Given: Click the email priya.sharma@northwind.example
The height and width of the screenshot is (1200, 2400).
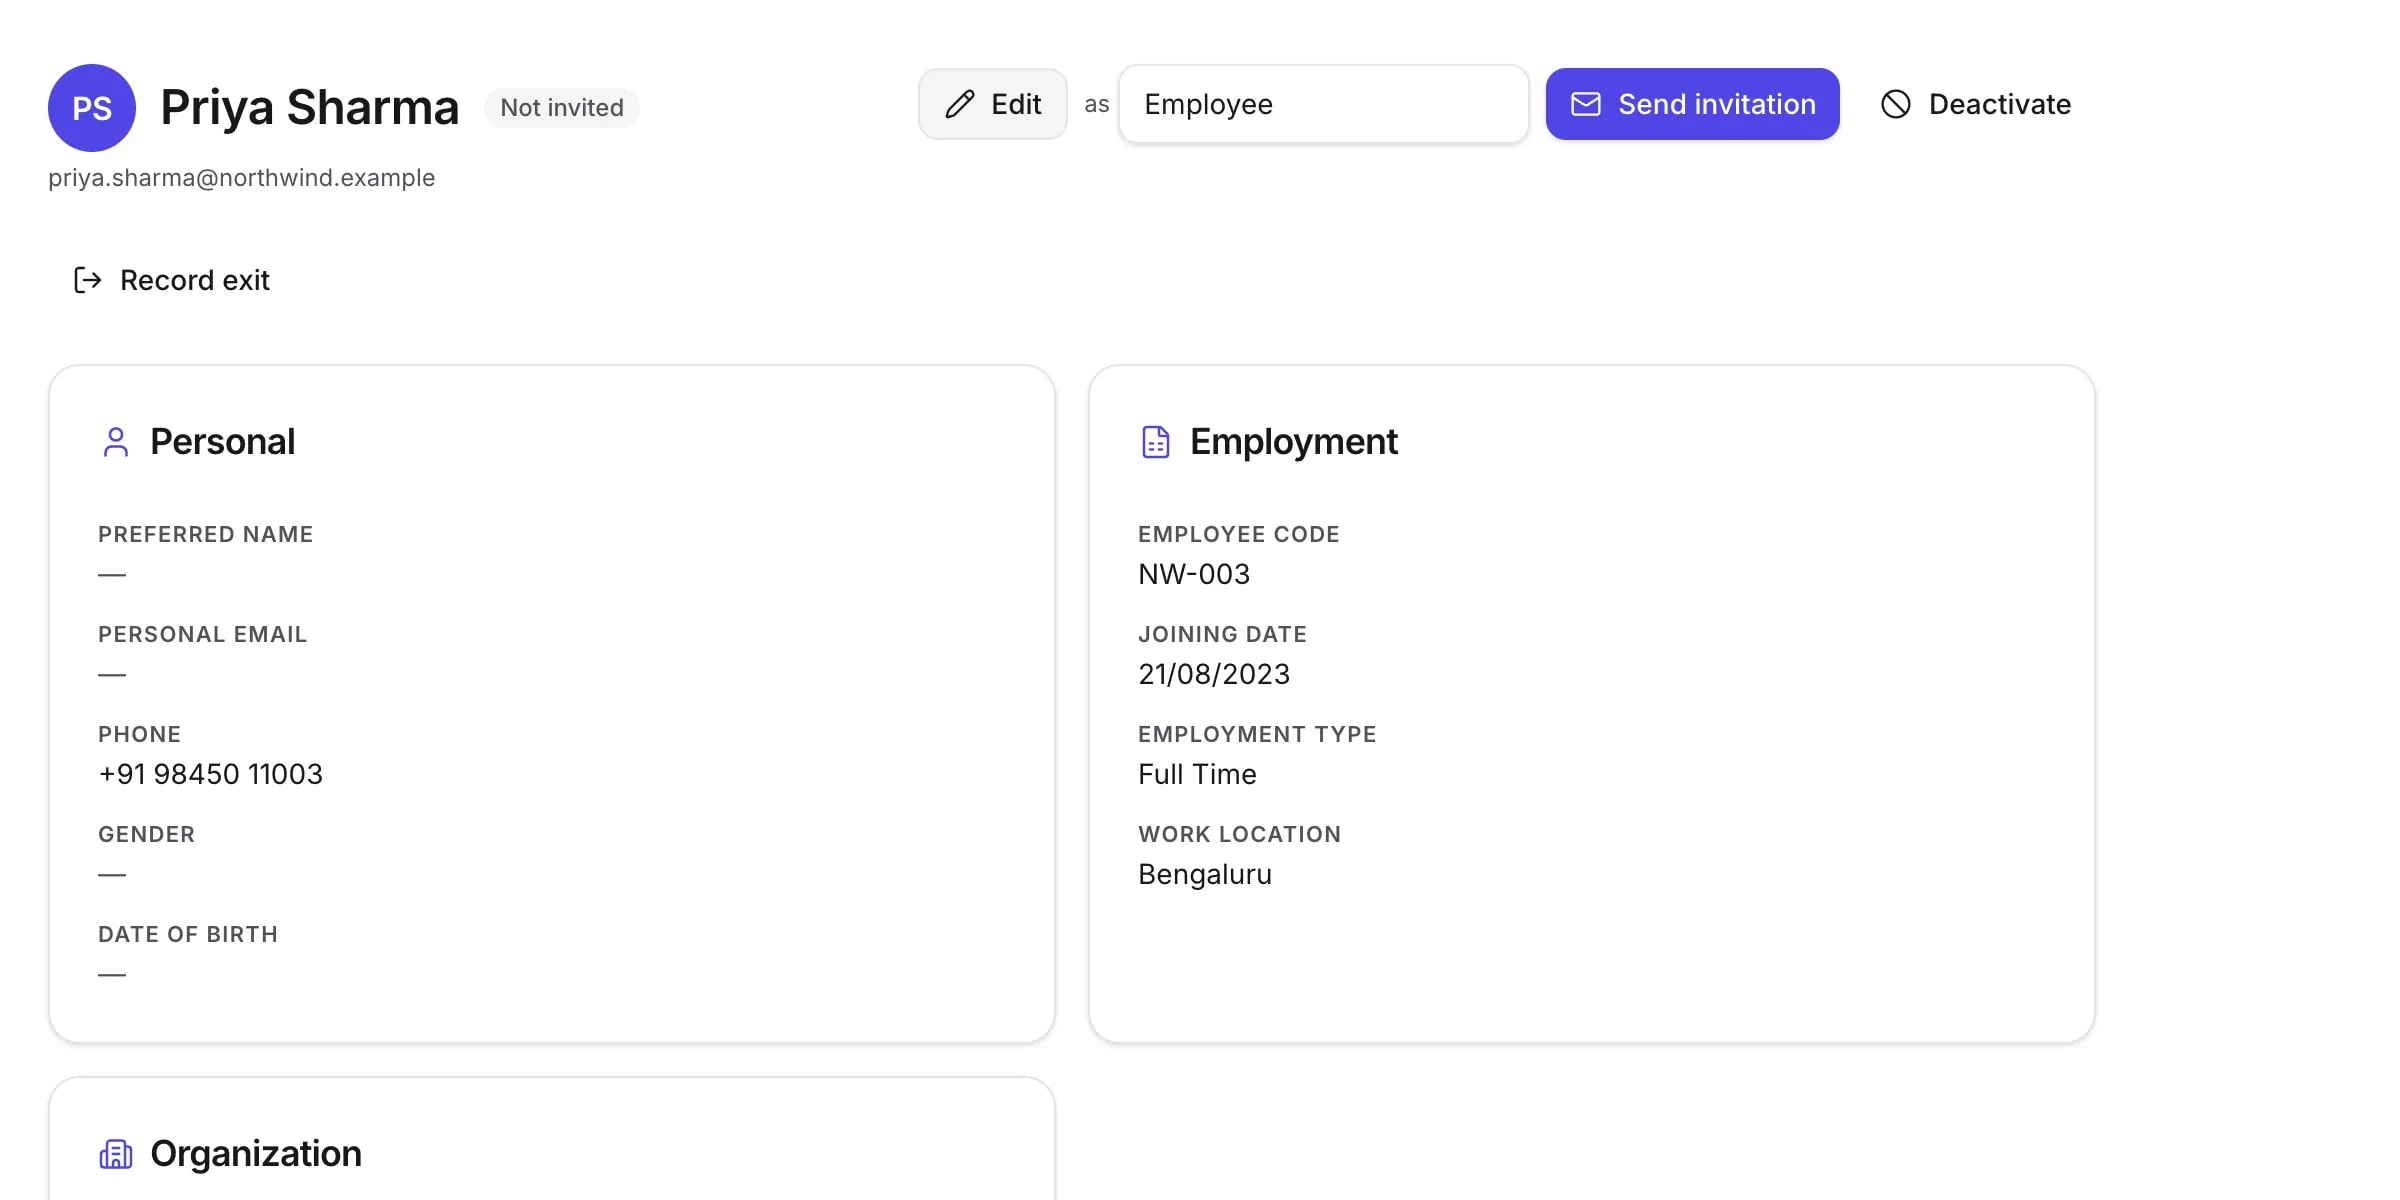Looking at the screenshot, I should (x=242, y=178).
